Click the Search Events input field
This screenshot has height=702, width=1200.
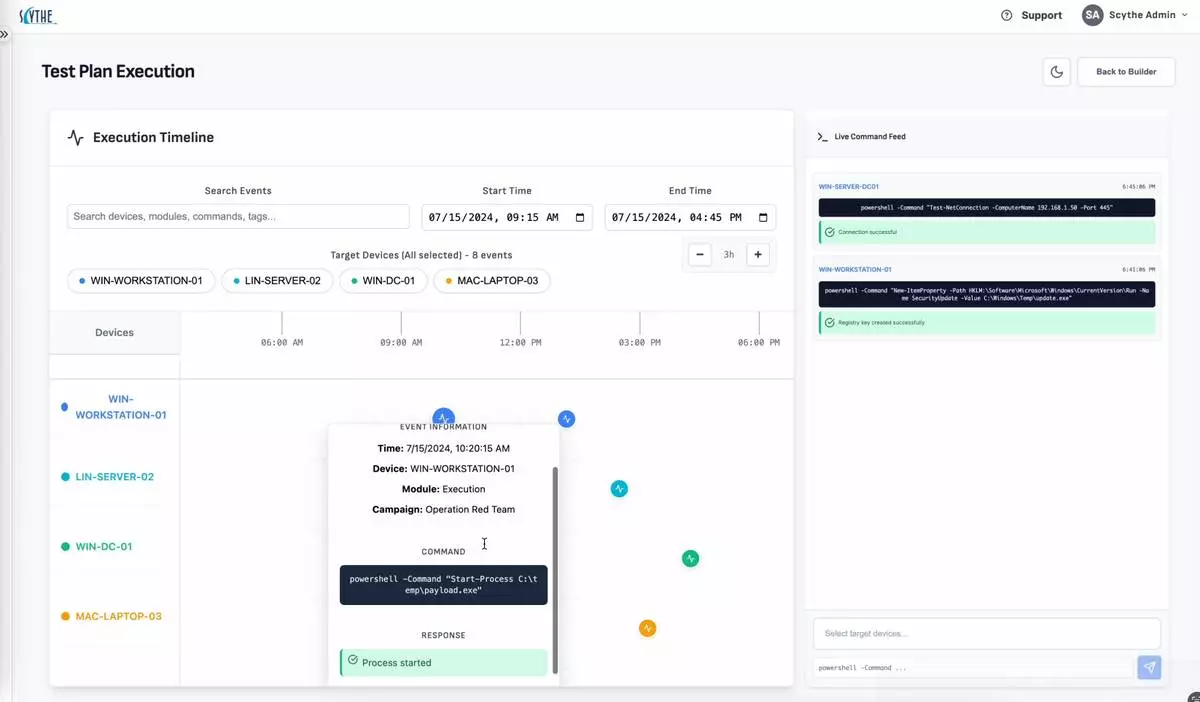tap(238, 217)
